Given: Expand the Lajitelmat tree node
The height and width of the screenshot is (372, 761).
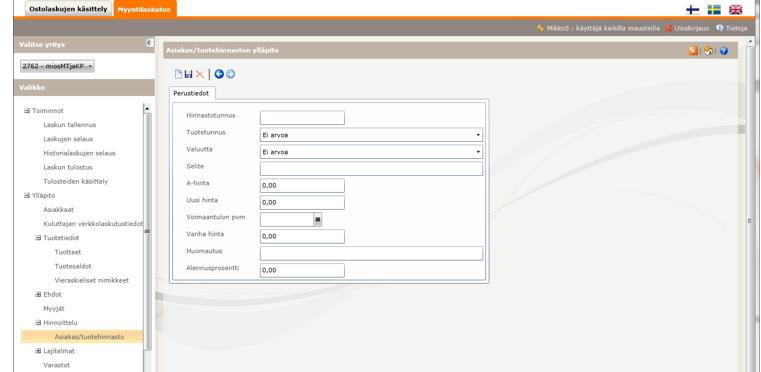Looking at the screenshot, I should click(x=38, y=351).
